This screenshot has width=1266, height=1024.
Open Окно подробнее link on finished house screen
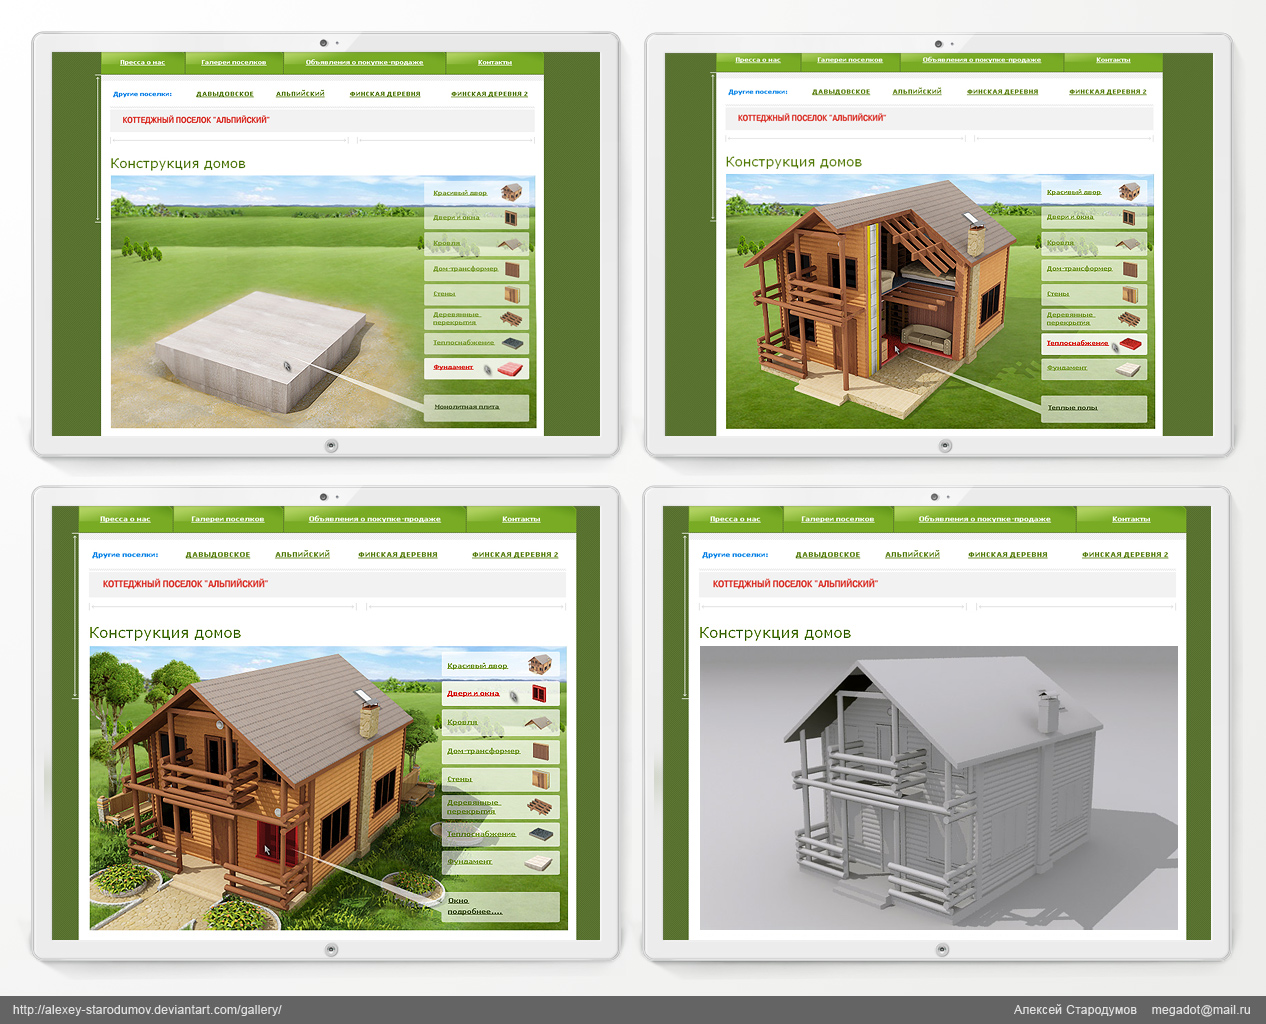pyautogui.click(x=475, y=906)
